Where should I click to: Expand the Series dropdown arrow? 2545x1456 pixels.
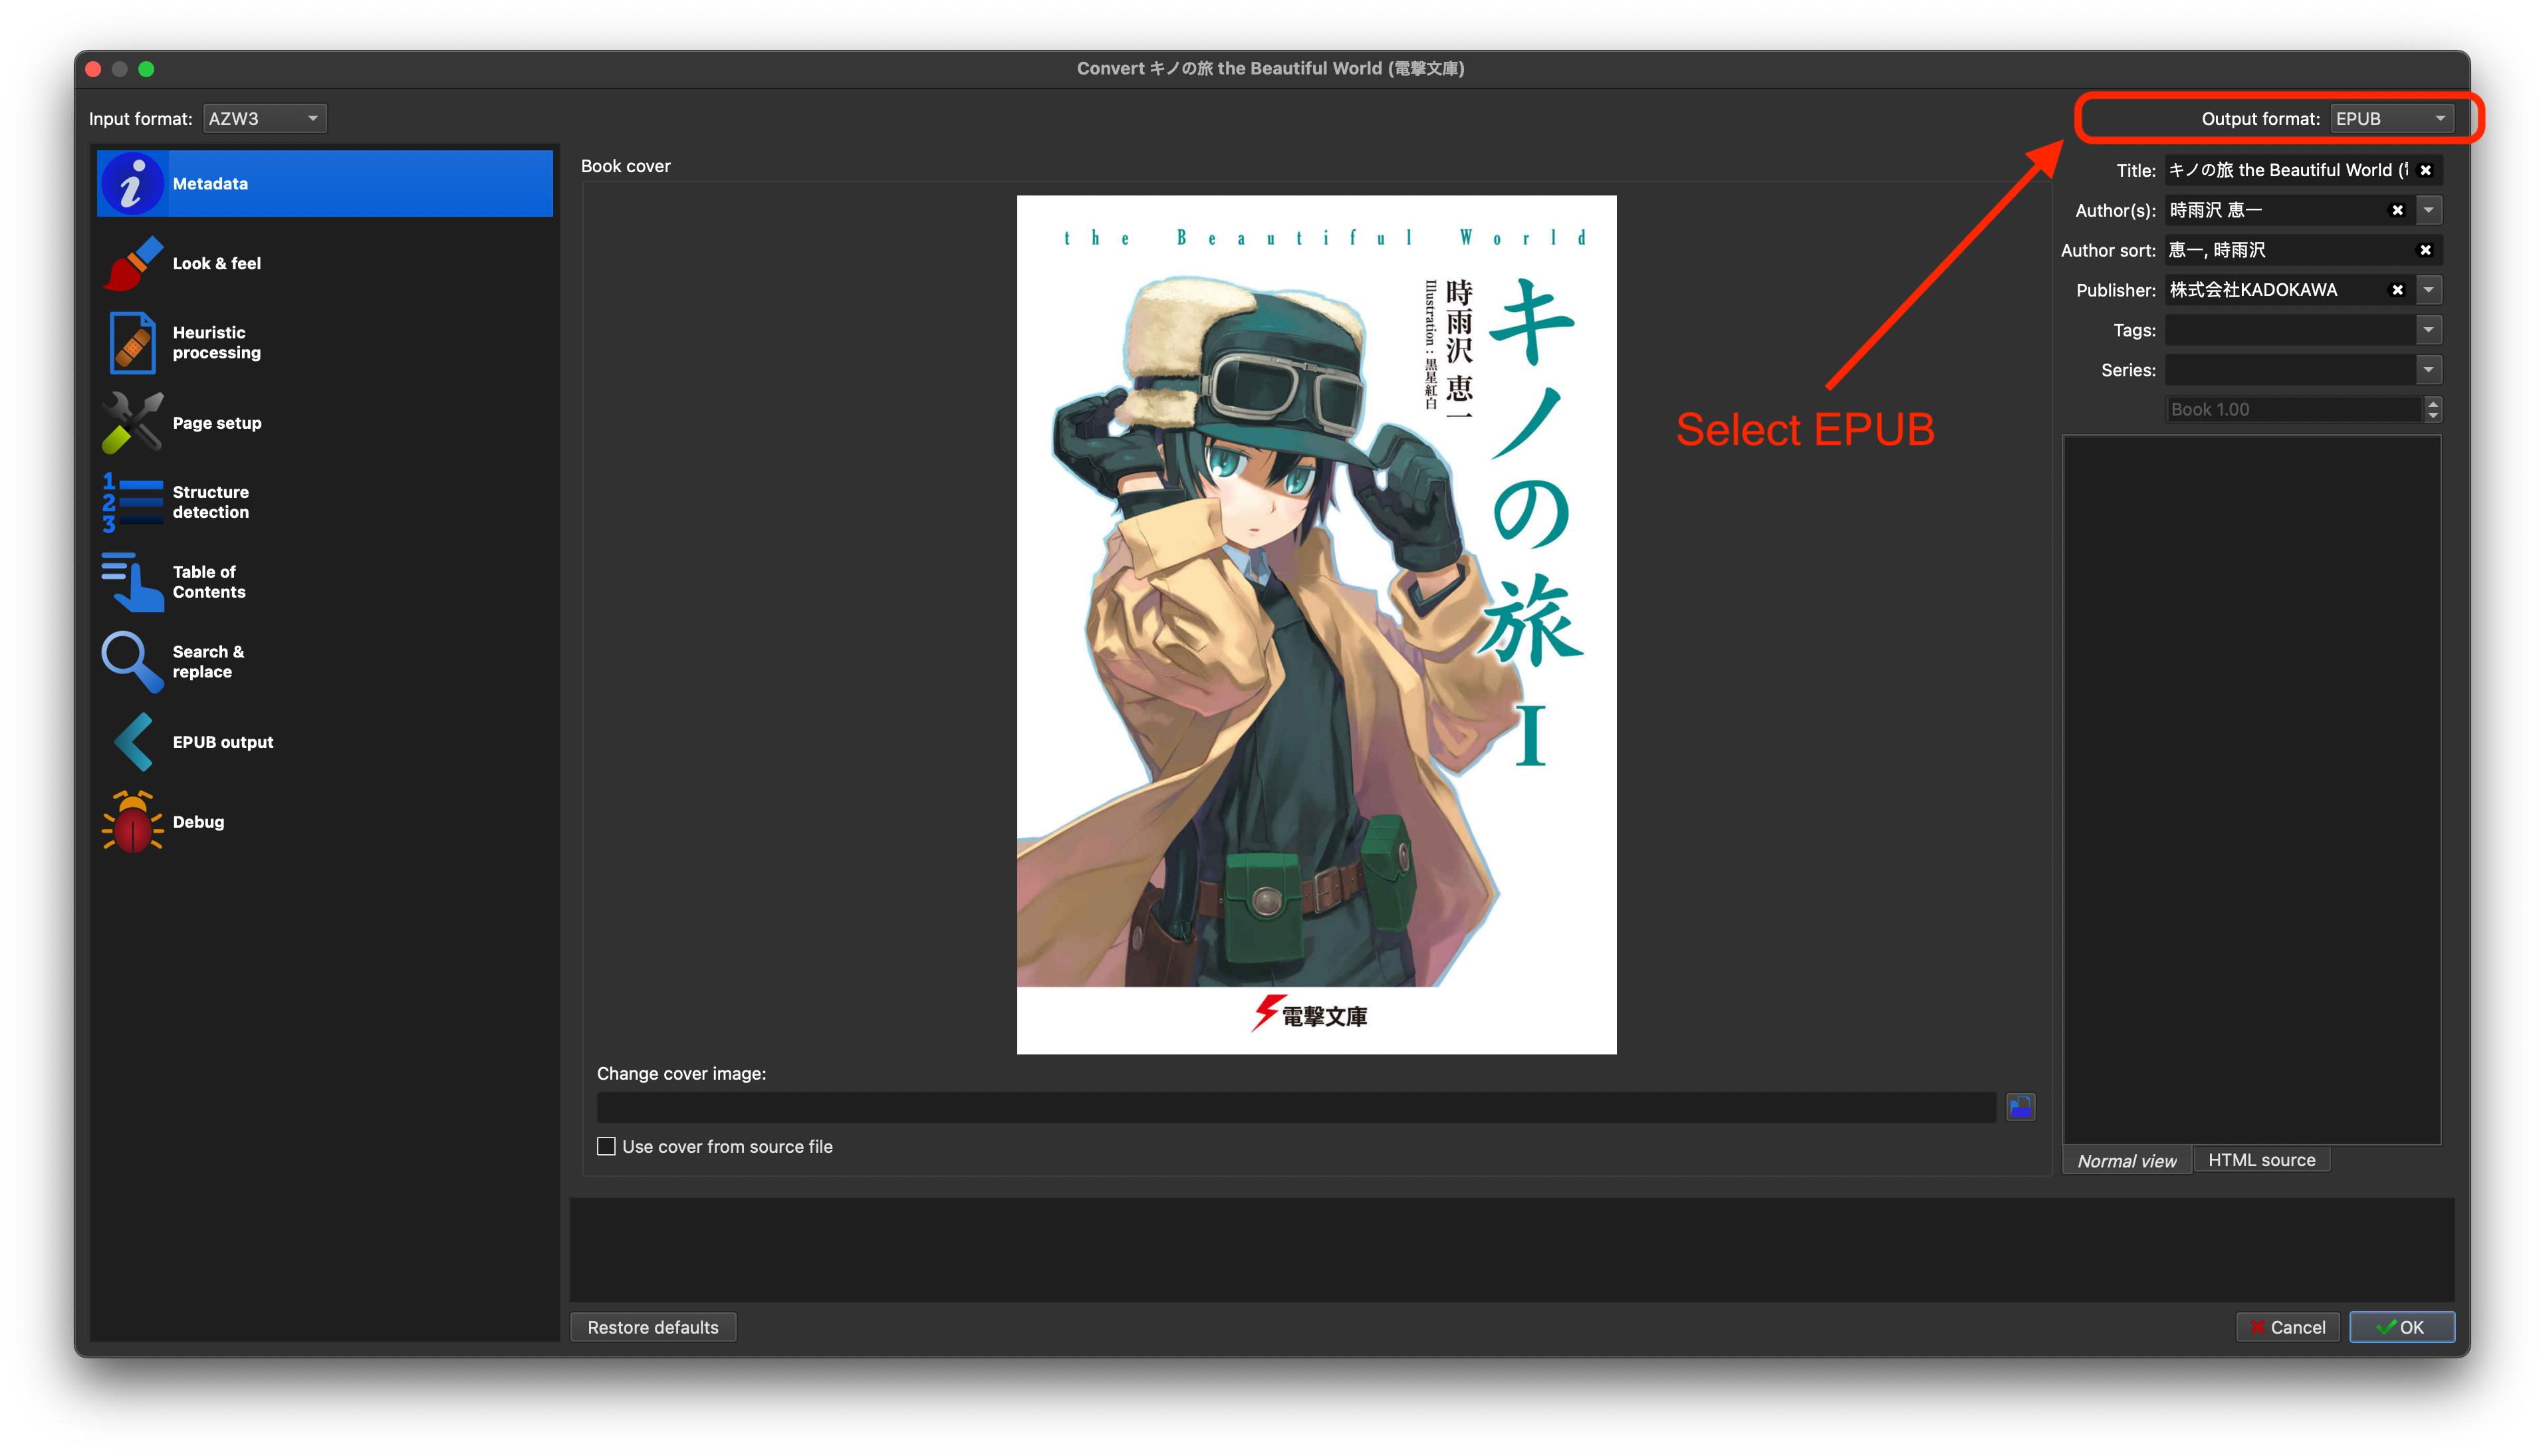2429,370
